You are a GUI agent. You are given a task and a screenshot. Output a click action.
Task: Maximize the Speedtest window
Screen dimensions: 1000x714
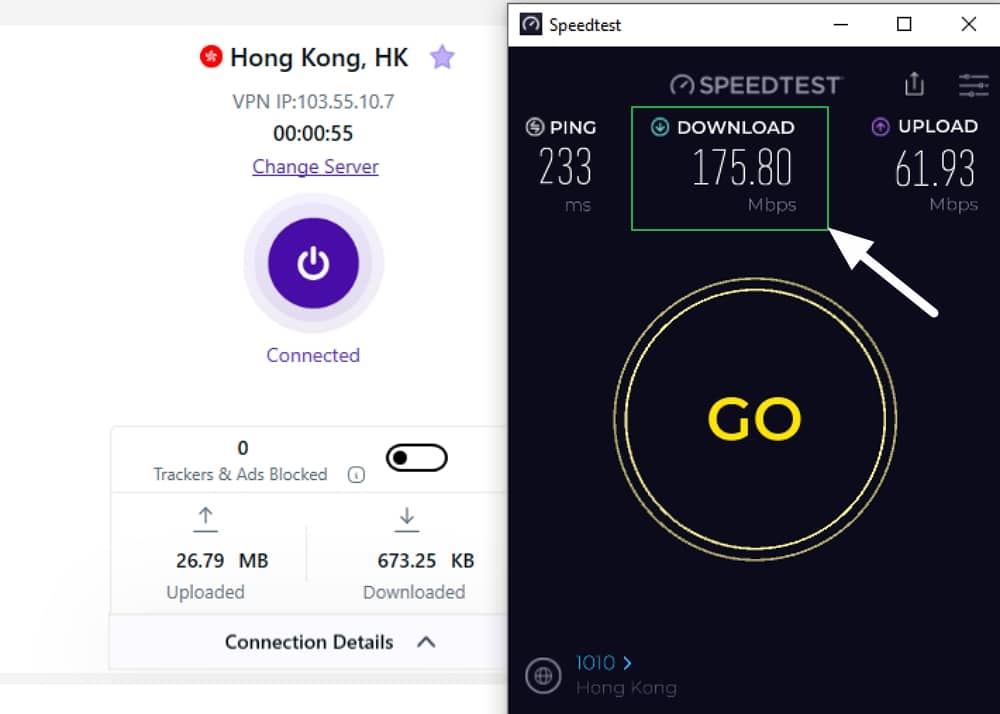tap(904, 24)
